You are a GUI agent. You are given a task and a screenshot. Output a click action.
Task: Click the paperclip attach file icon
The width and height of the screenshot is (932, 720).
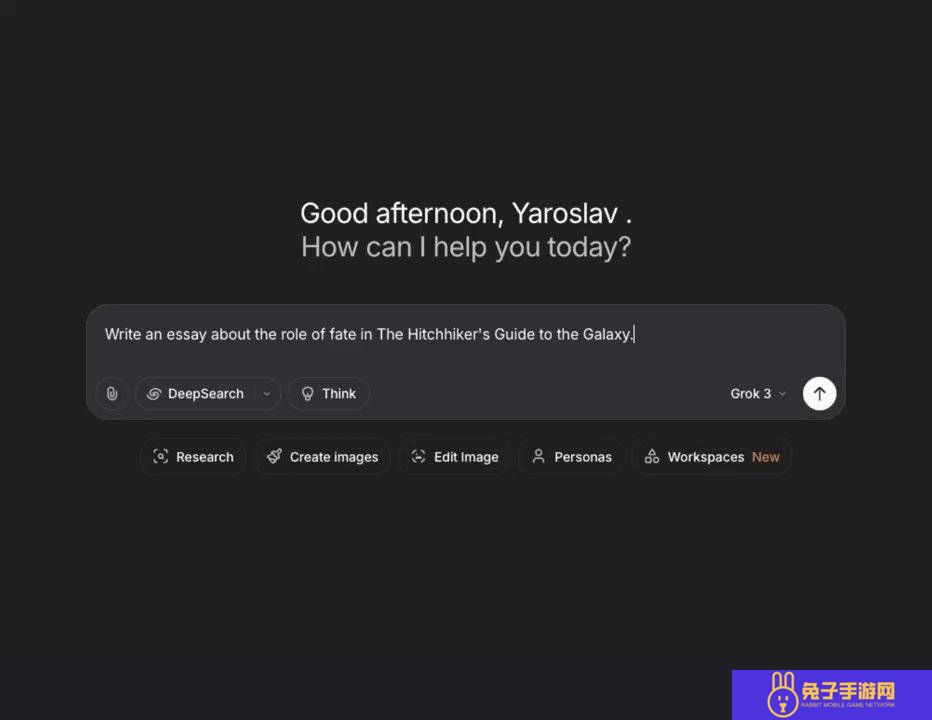[112, 394]
